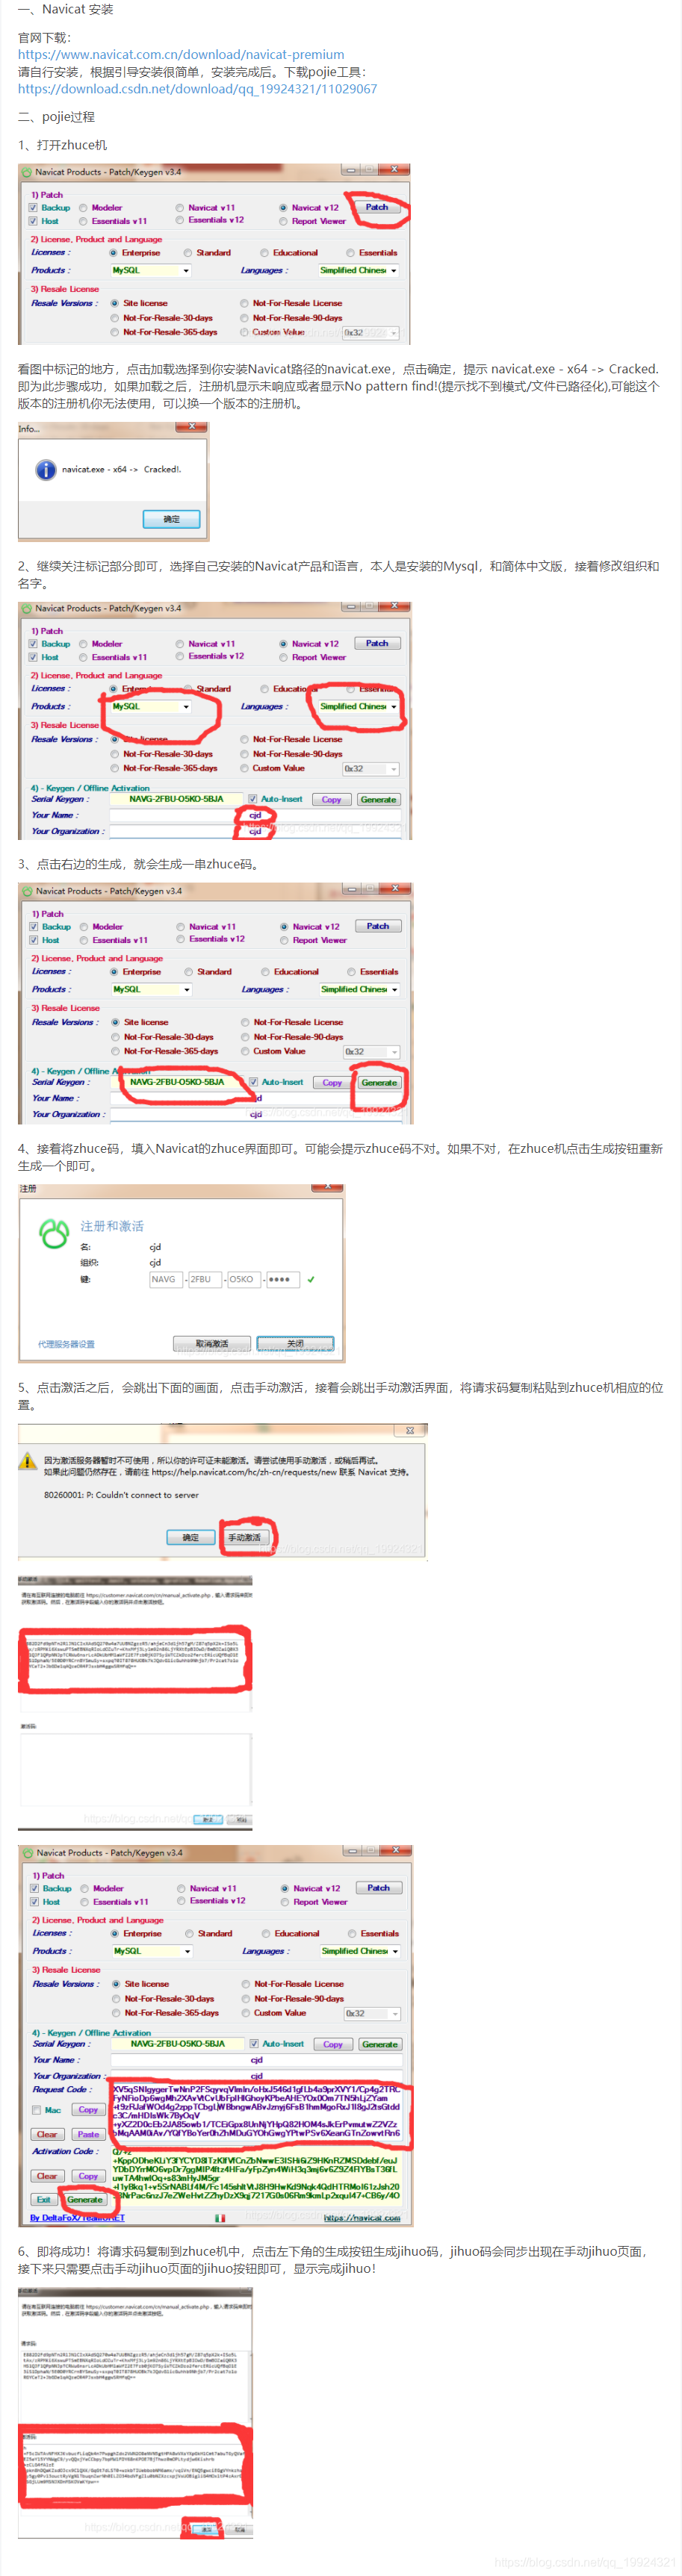Close the Info dialog with its X button
This screenshot has width=682, height=2576.
pyautogui.click(x=191, y=427)
